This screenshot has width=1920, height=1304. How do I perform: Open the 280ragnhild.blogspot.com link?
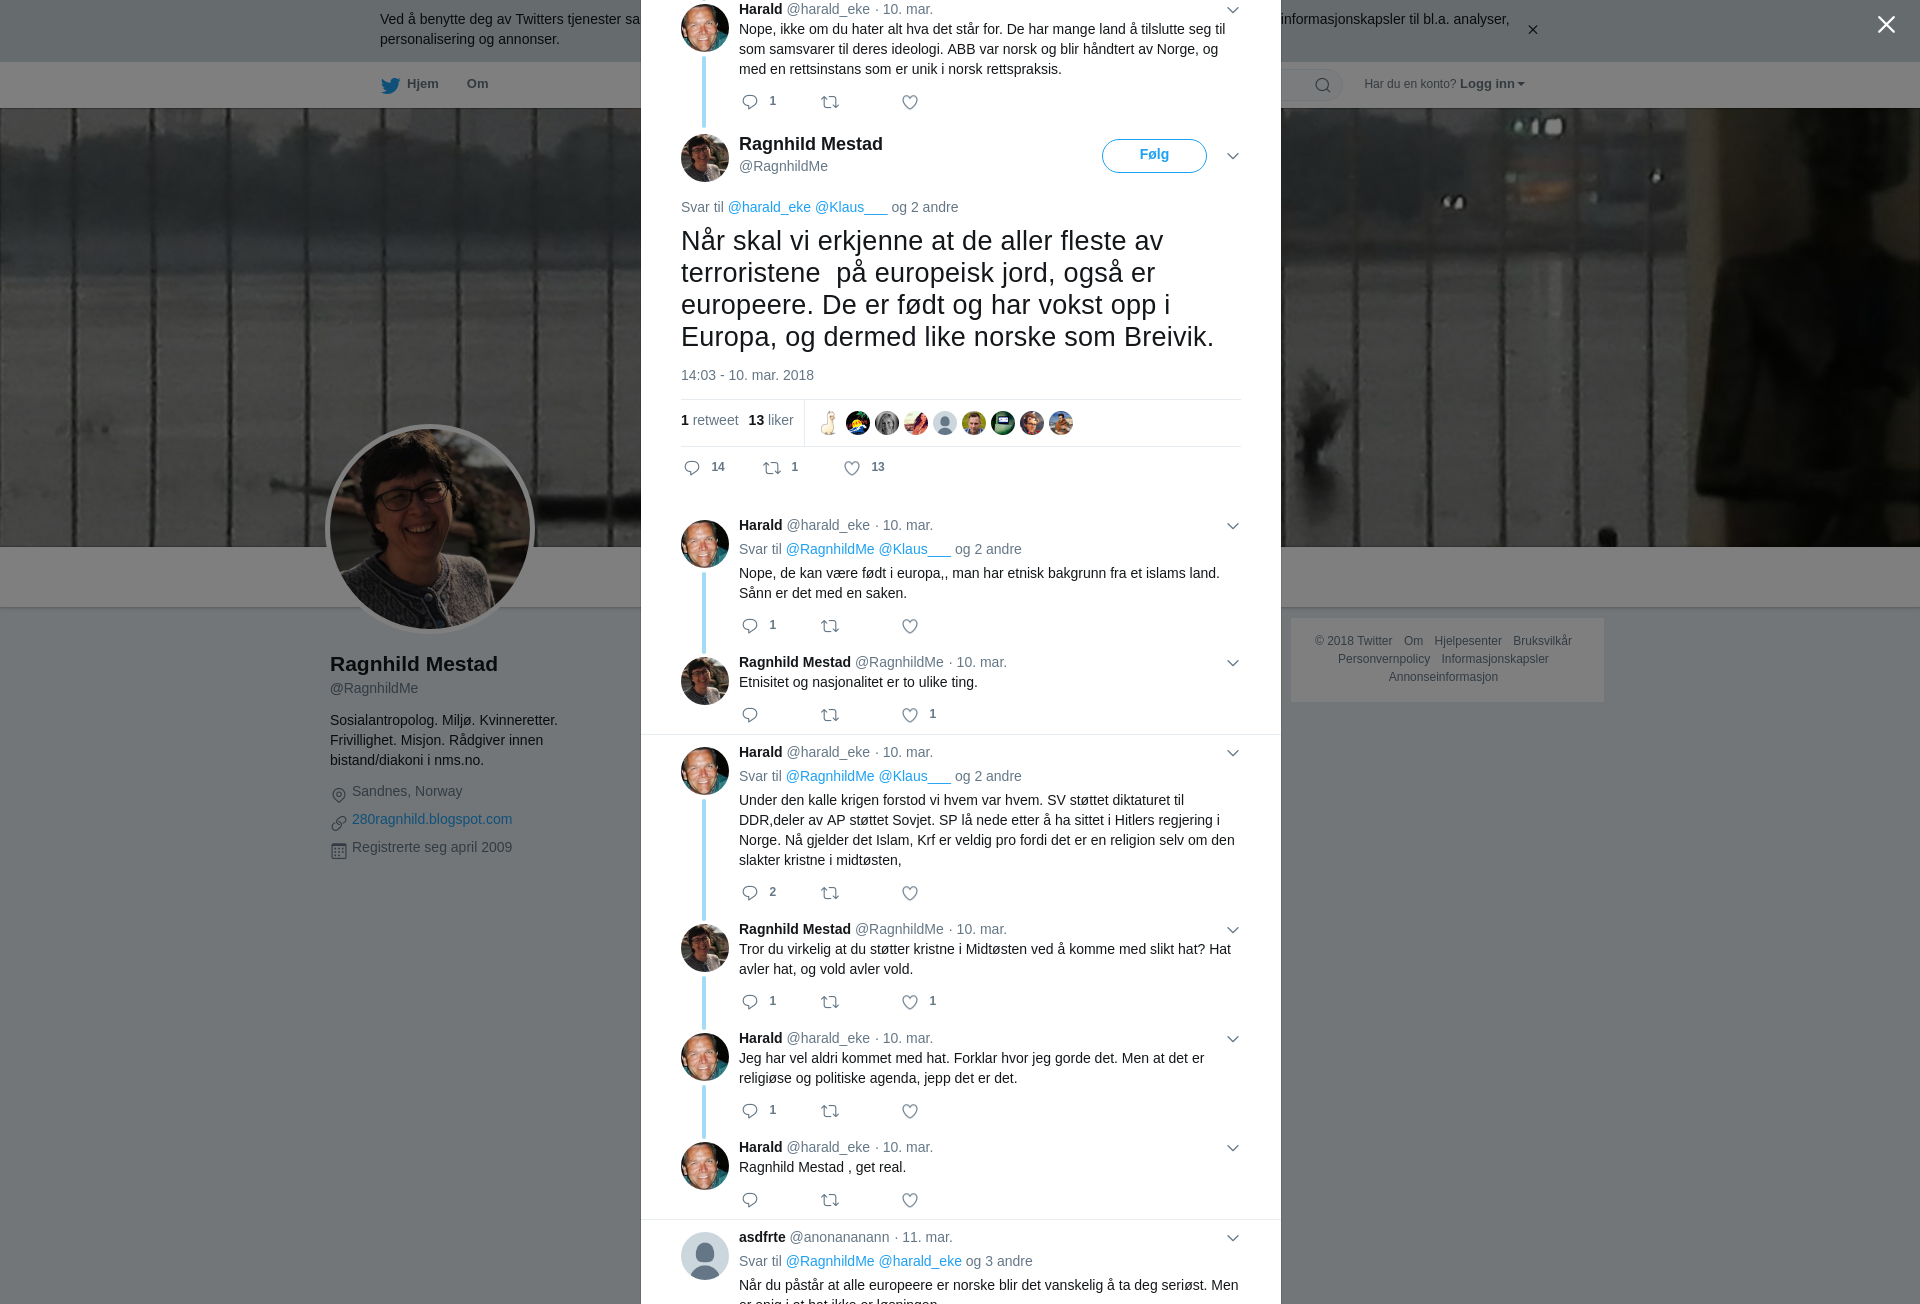pos(432,819)
